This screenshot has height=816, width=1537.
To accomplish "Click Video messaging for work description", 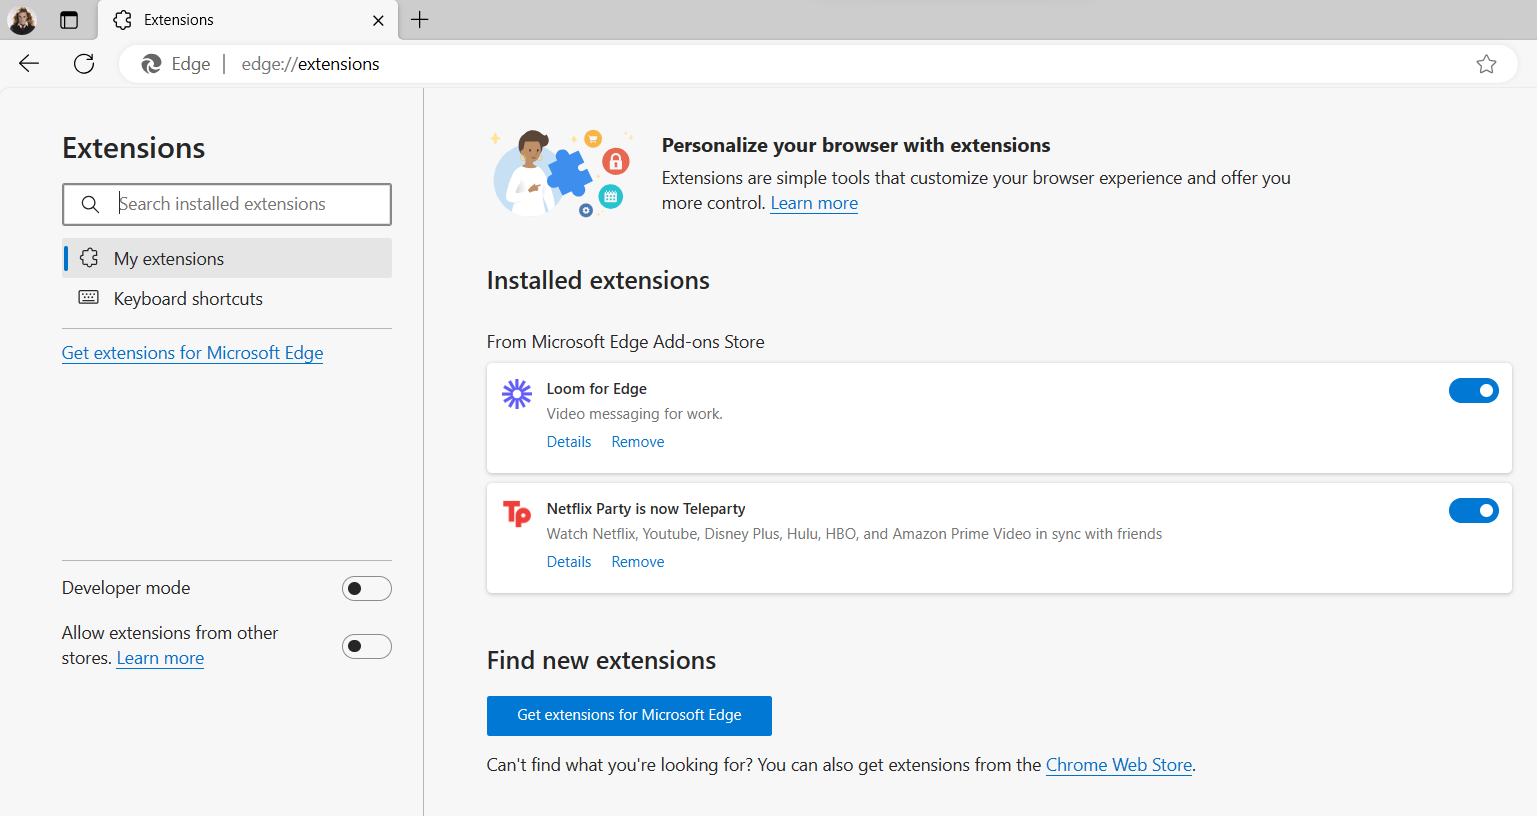I will pos(635,414).
